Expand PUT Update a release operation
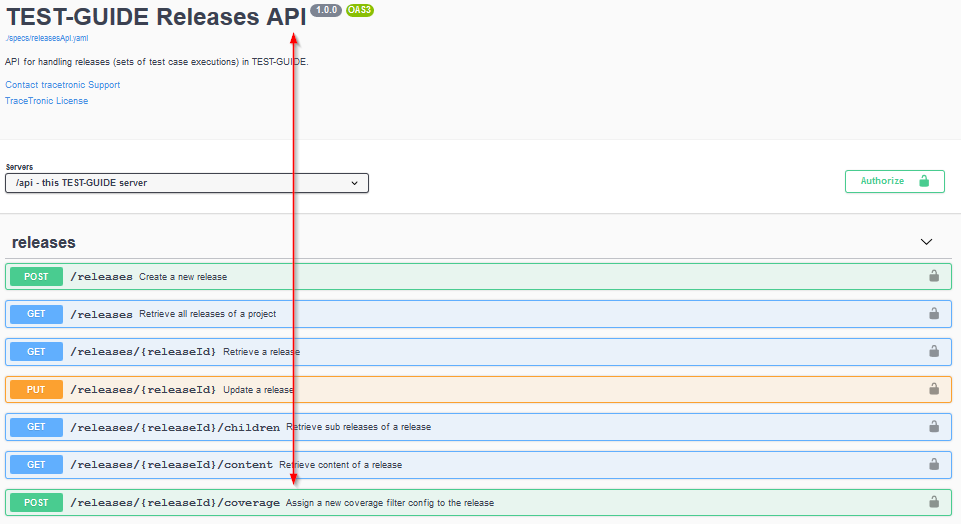The image size is (961, 524). [x=478, y=389]
